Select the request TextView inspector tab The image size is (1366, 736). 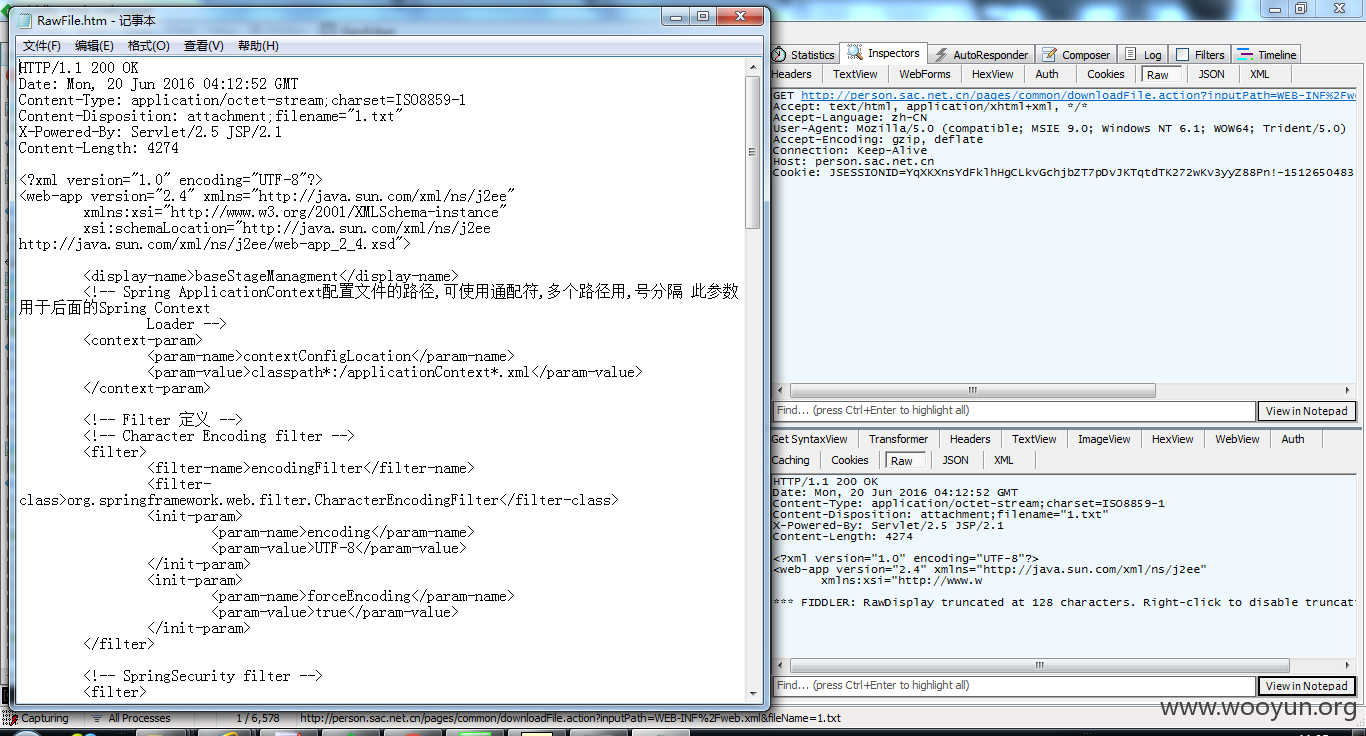[855, 74]
